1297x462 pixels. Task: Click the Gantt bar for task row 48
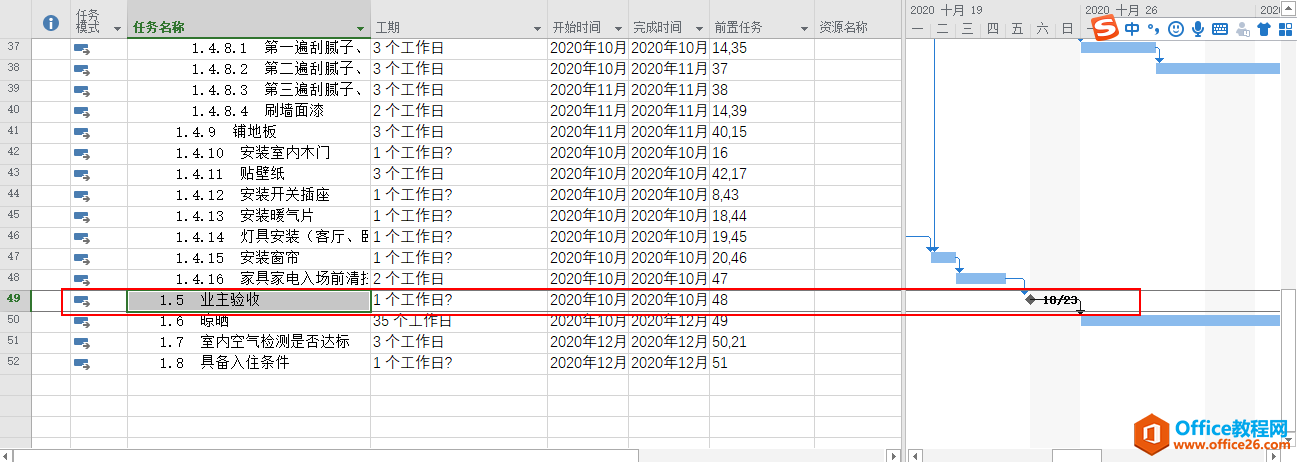pyautogui.click(x=981, y=278)
